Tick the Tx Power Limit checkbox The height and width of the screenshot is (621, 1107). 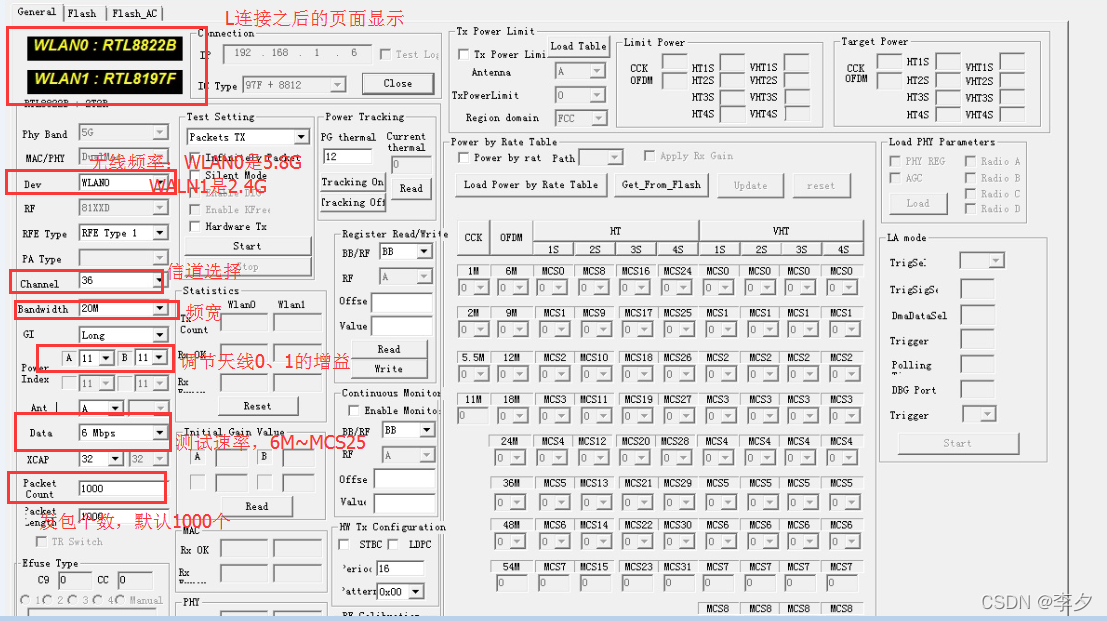[x=464, y=54]
